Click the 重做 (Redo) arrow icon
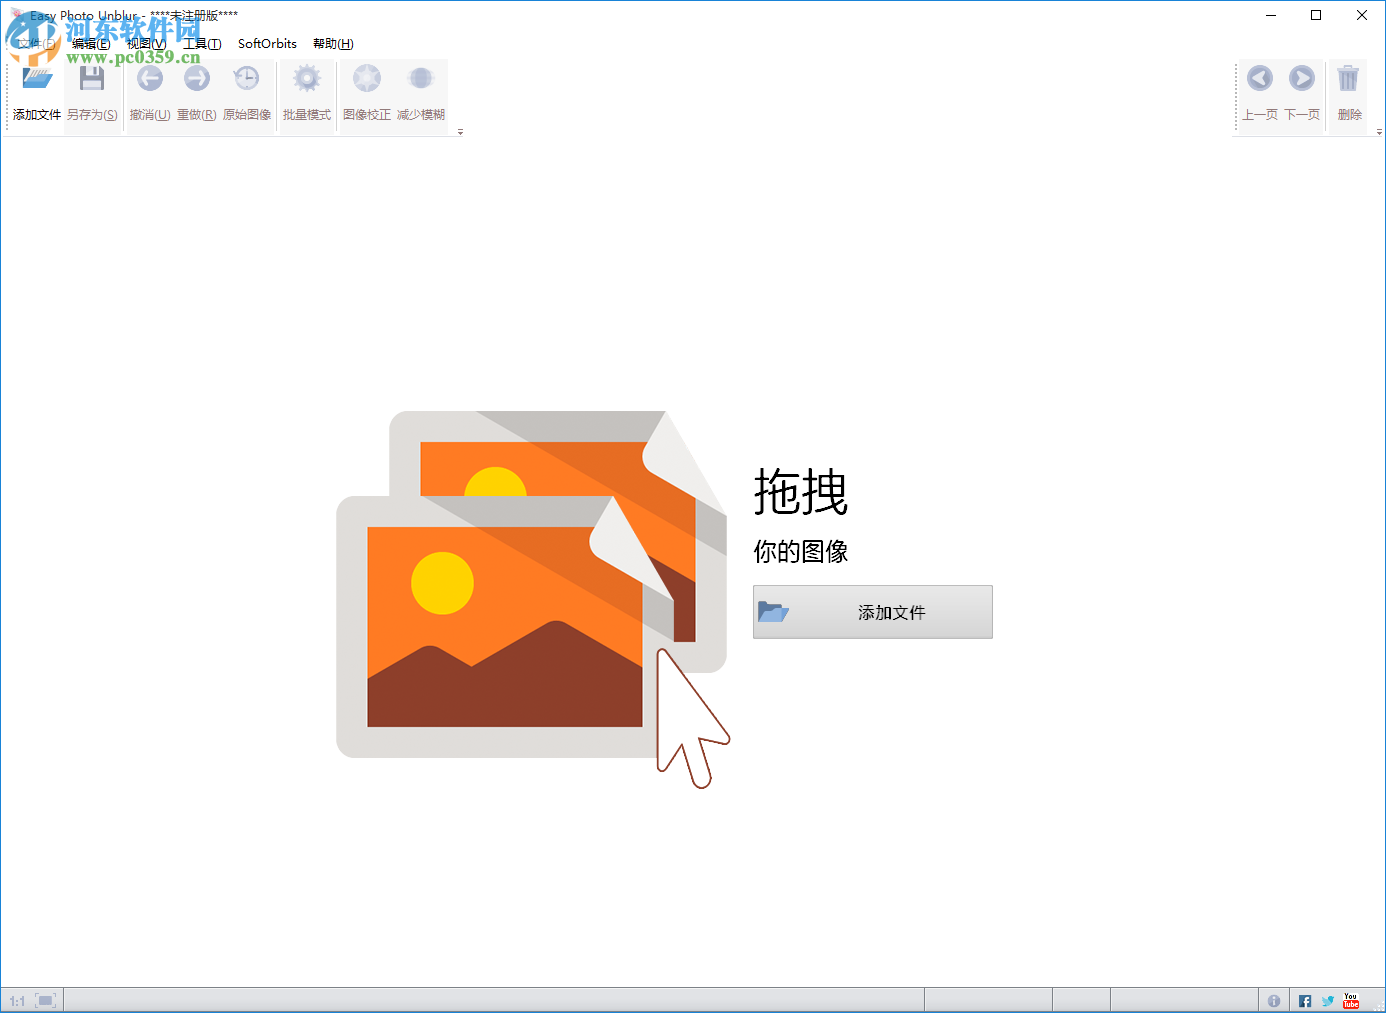 [x=196, y=78]
